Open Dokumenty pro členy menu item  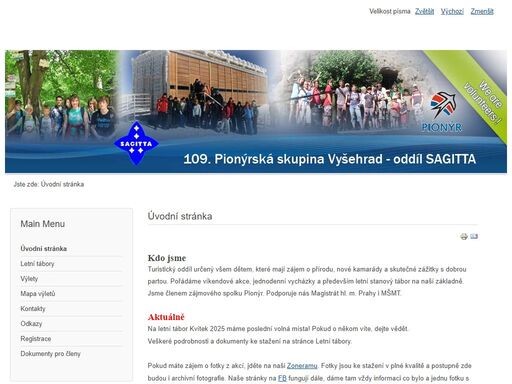point(50,354)
